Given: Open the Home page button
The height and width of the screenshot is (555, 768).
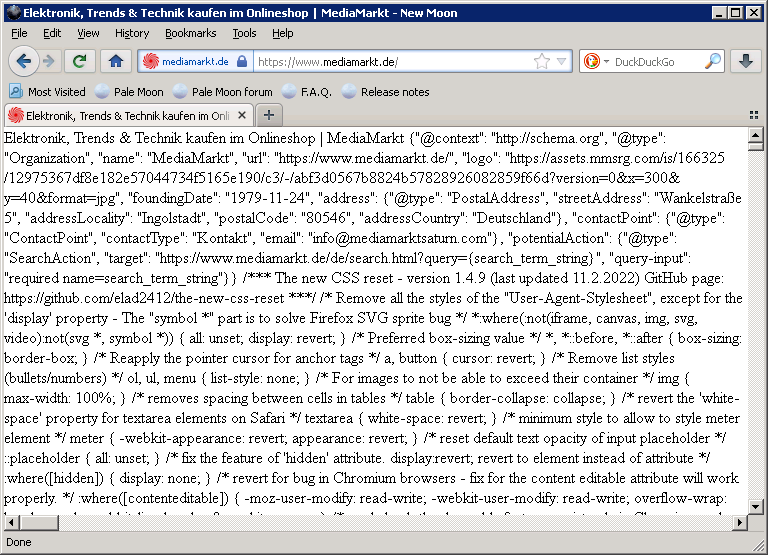Looking at the screenshot, I should 116,61.
